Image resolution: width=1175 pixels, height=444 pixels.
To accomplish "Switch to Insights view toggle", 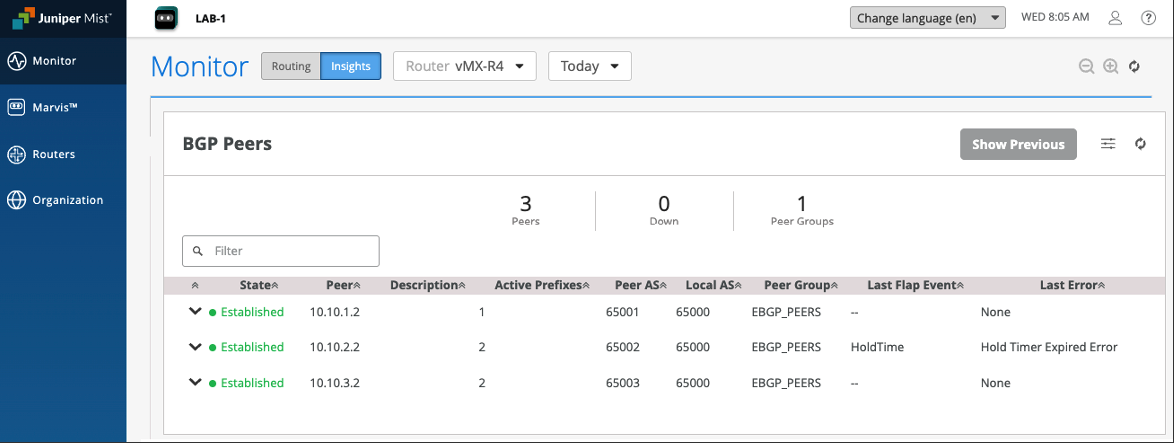I will [x=351, y=67].
